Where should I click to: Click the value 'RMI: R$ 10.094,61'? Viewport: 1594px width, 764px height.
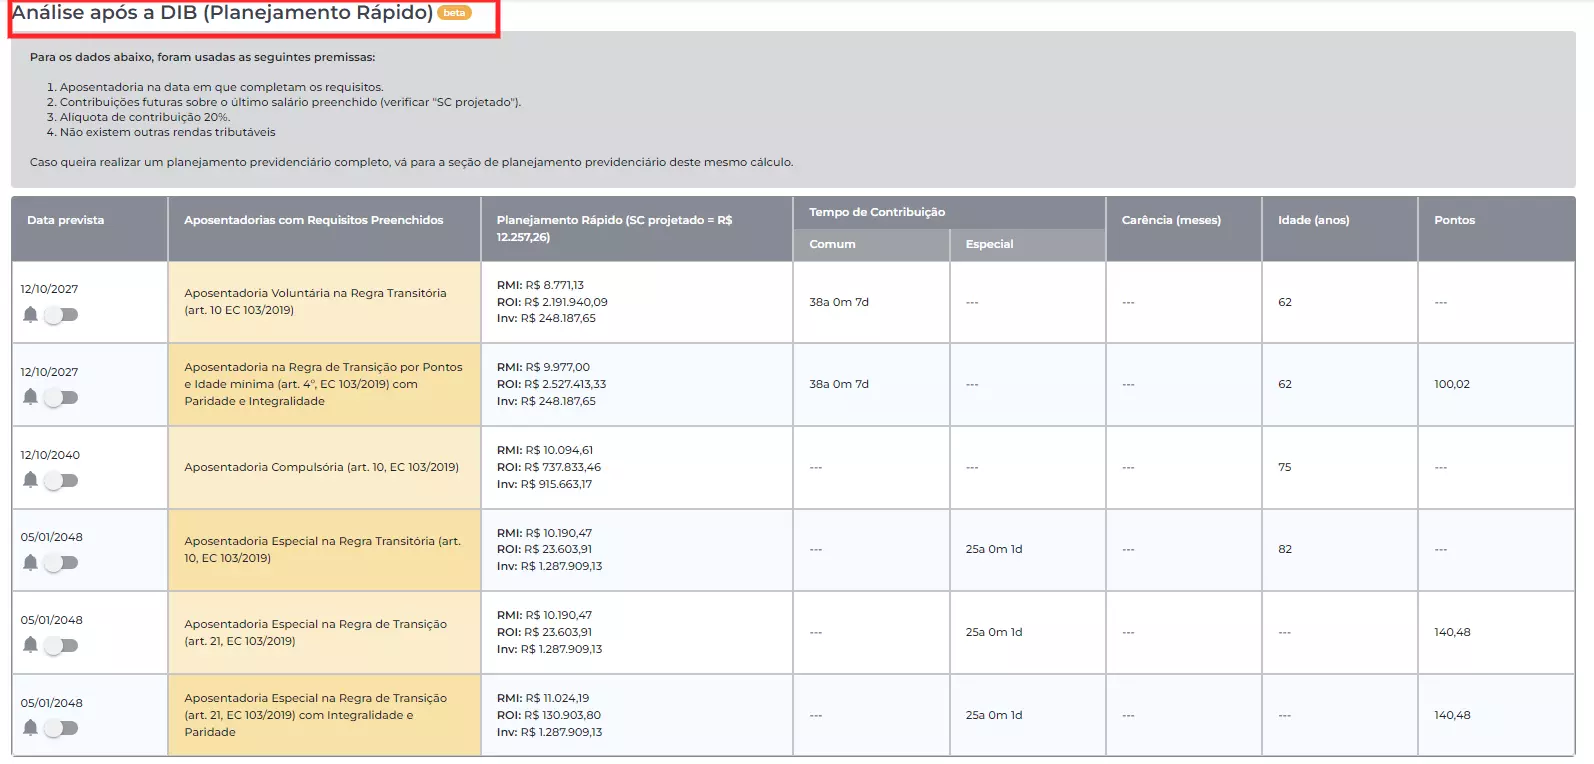pos(544,450)
